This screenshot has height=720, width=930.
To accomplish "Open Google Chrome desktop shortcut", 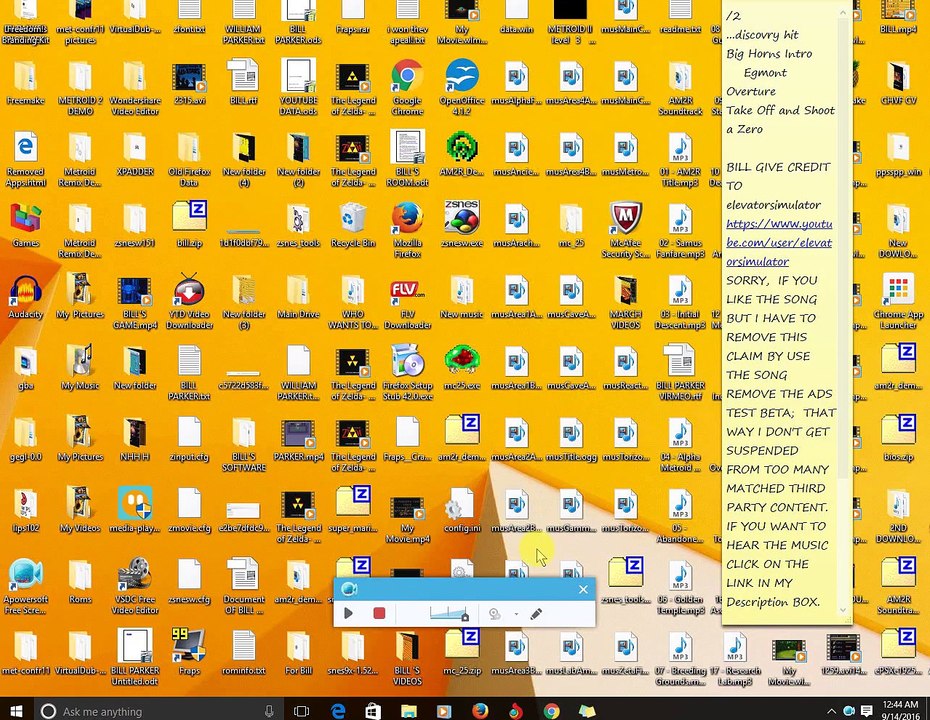I will (x=407, y=88).
